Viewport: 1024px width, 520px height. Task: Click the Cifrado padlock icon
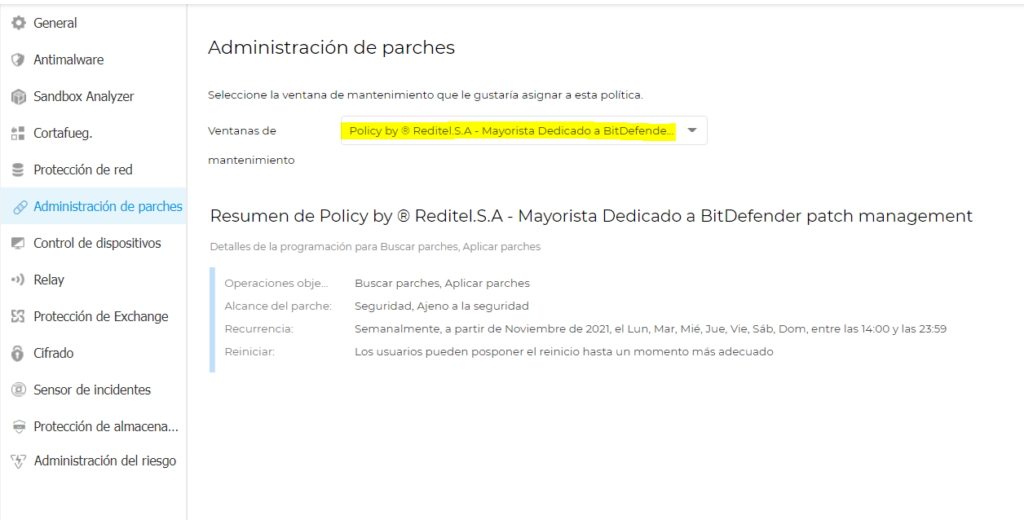[x=18, y=353]
